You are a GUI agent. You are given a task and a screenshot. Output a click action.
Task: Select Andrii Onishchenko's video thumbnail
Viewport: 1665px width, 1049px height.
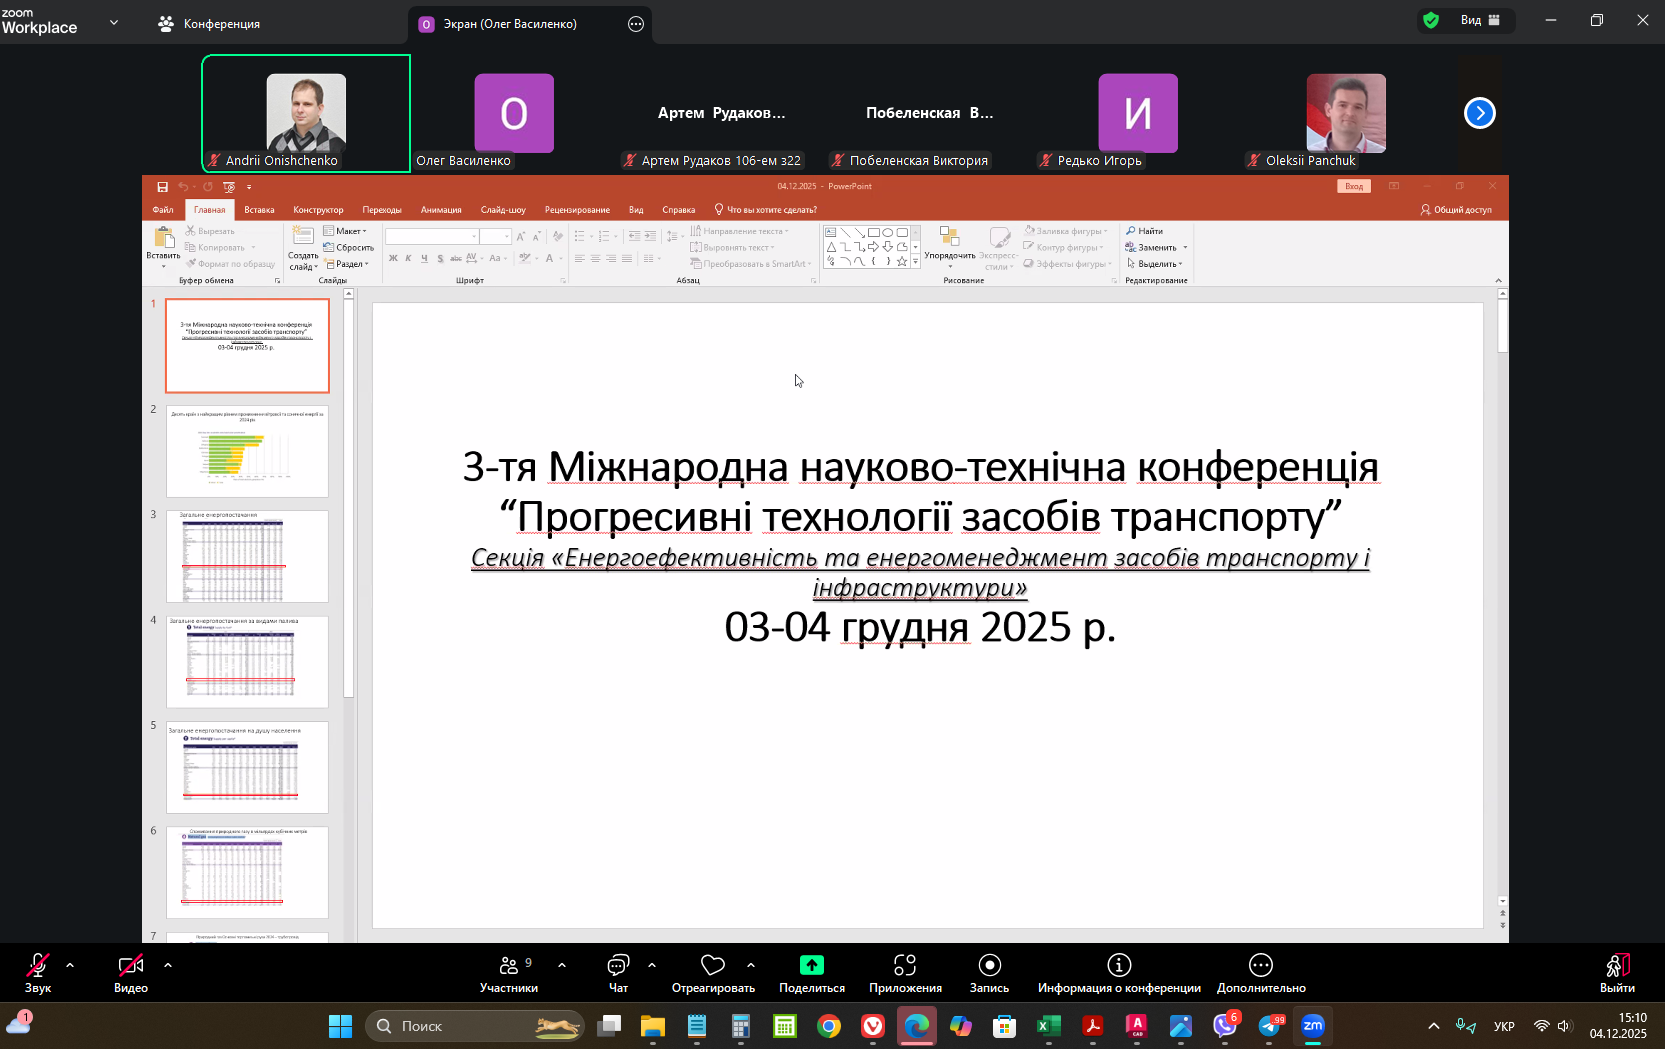306,113
